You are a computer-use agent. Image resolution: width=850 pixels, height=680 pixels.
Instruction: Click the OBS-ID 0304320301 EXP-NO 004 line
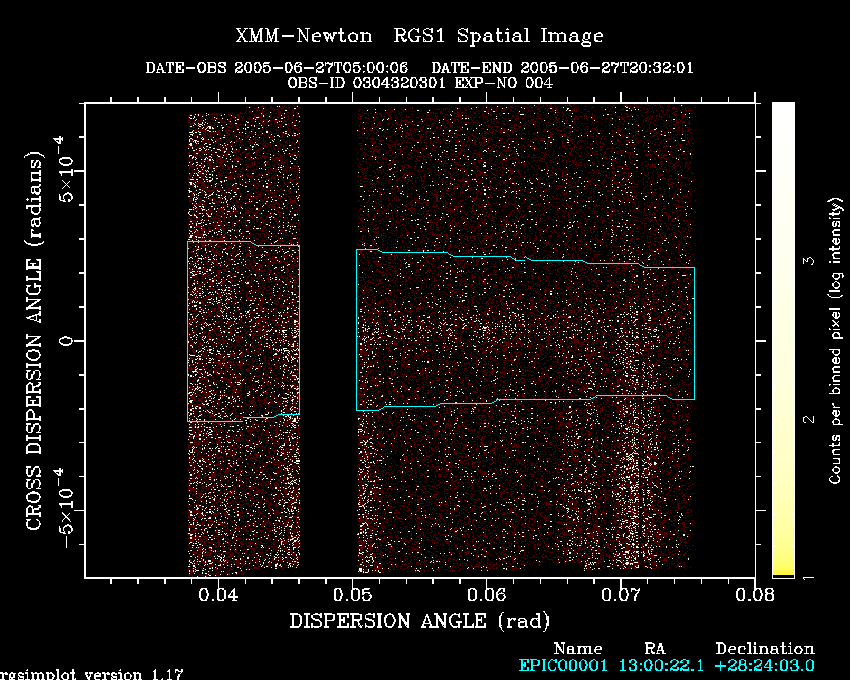(420, 83)
